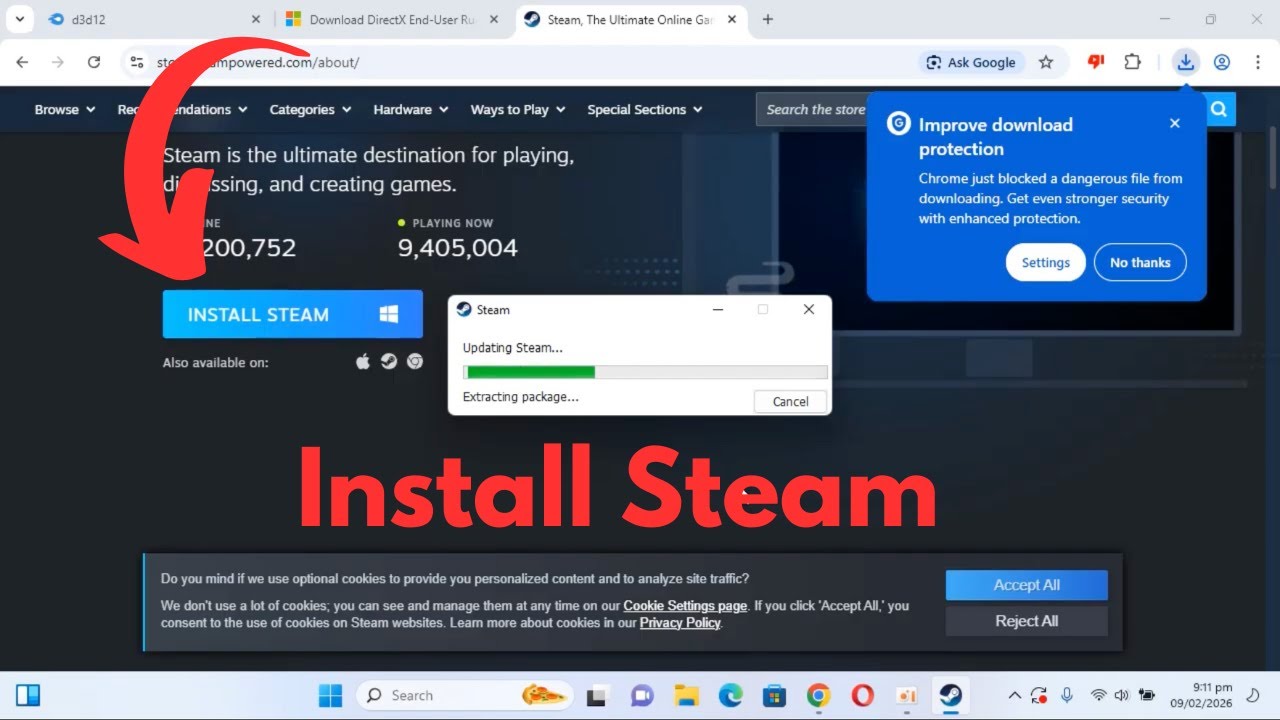Open site information icon in address bar
The image size is (1280, 720).
coord(137,62)
